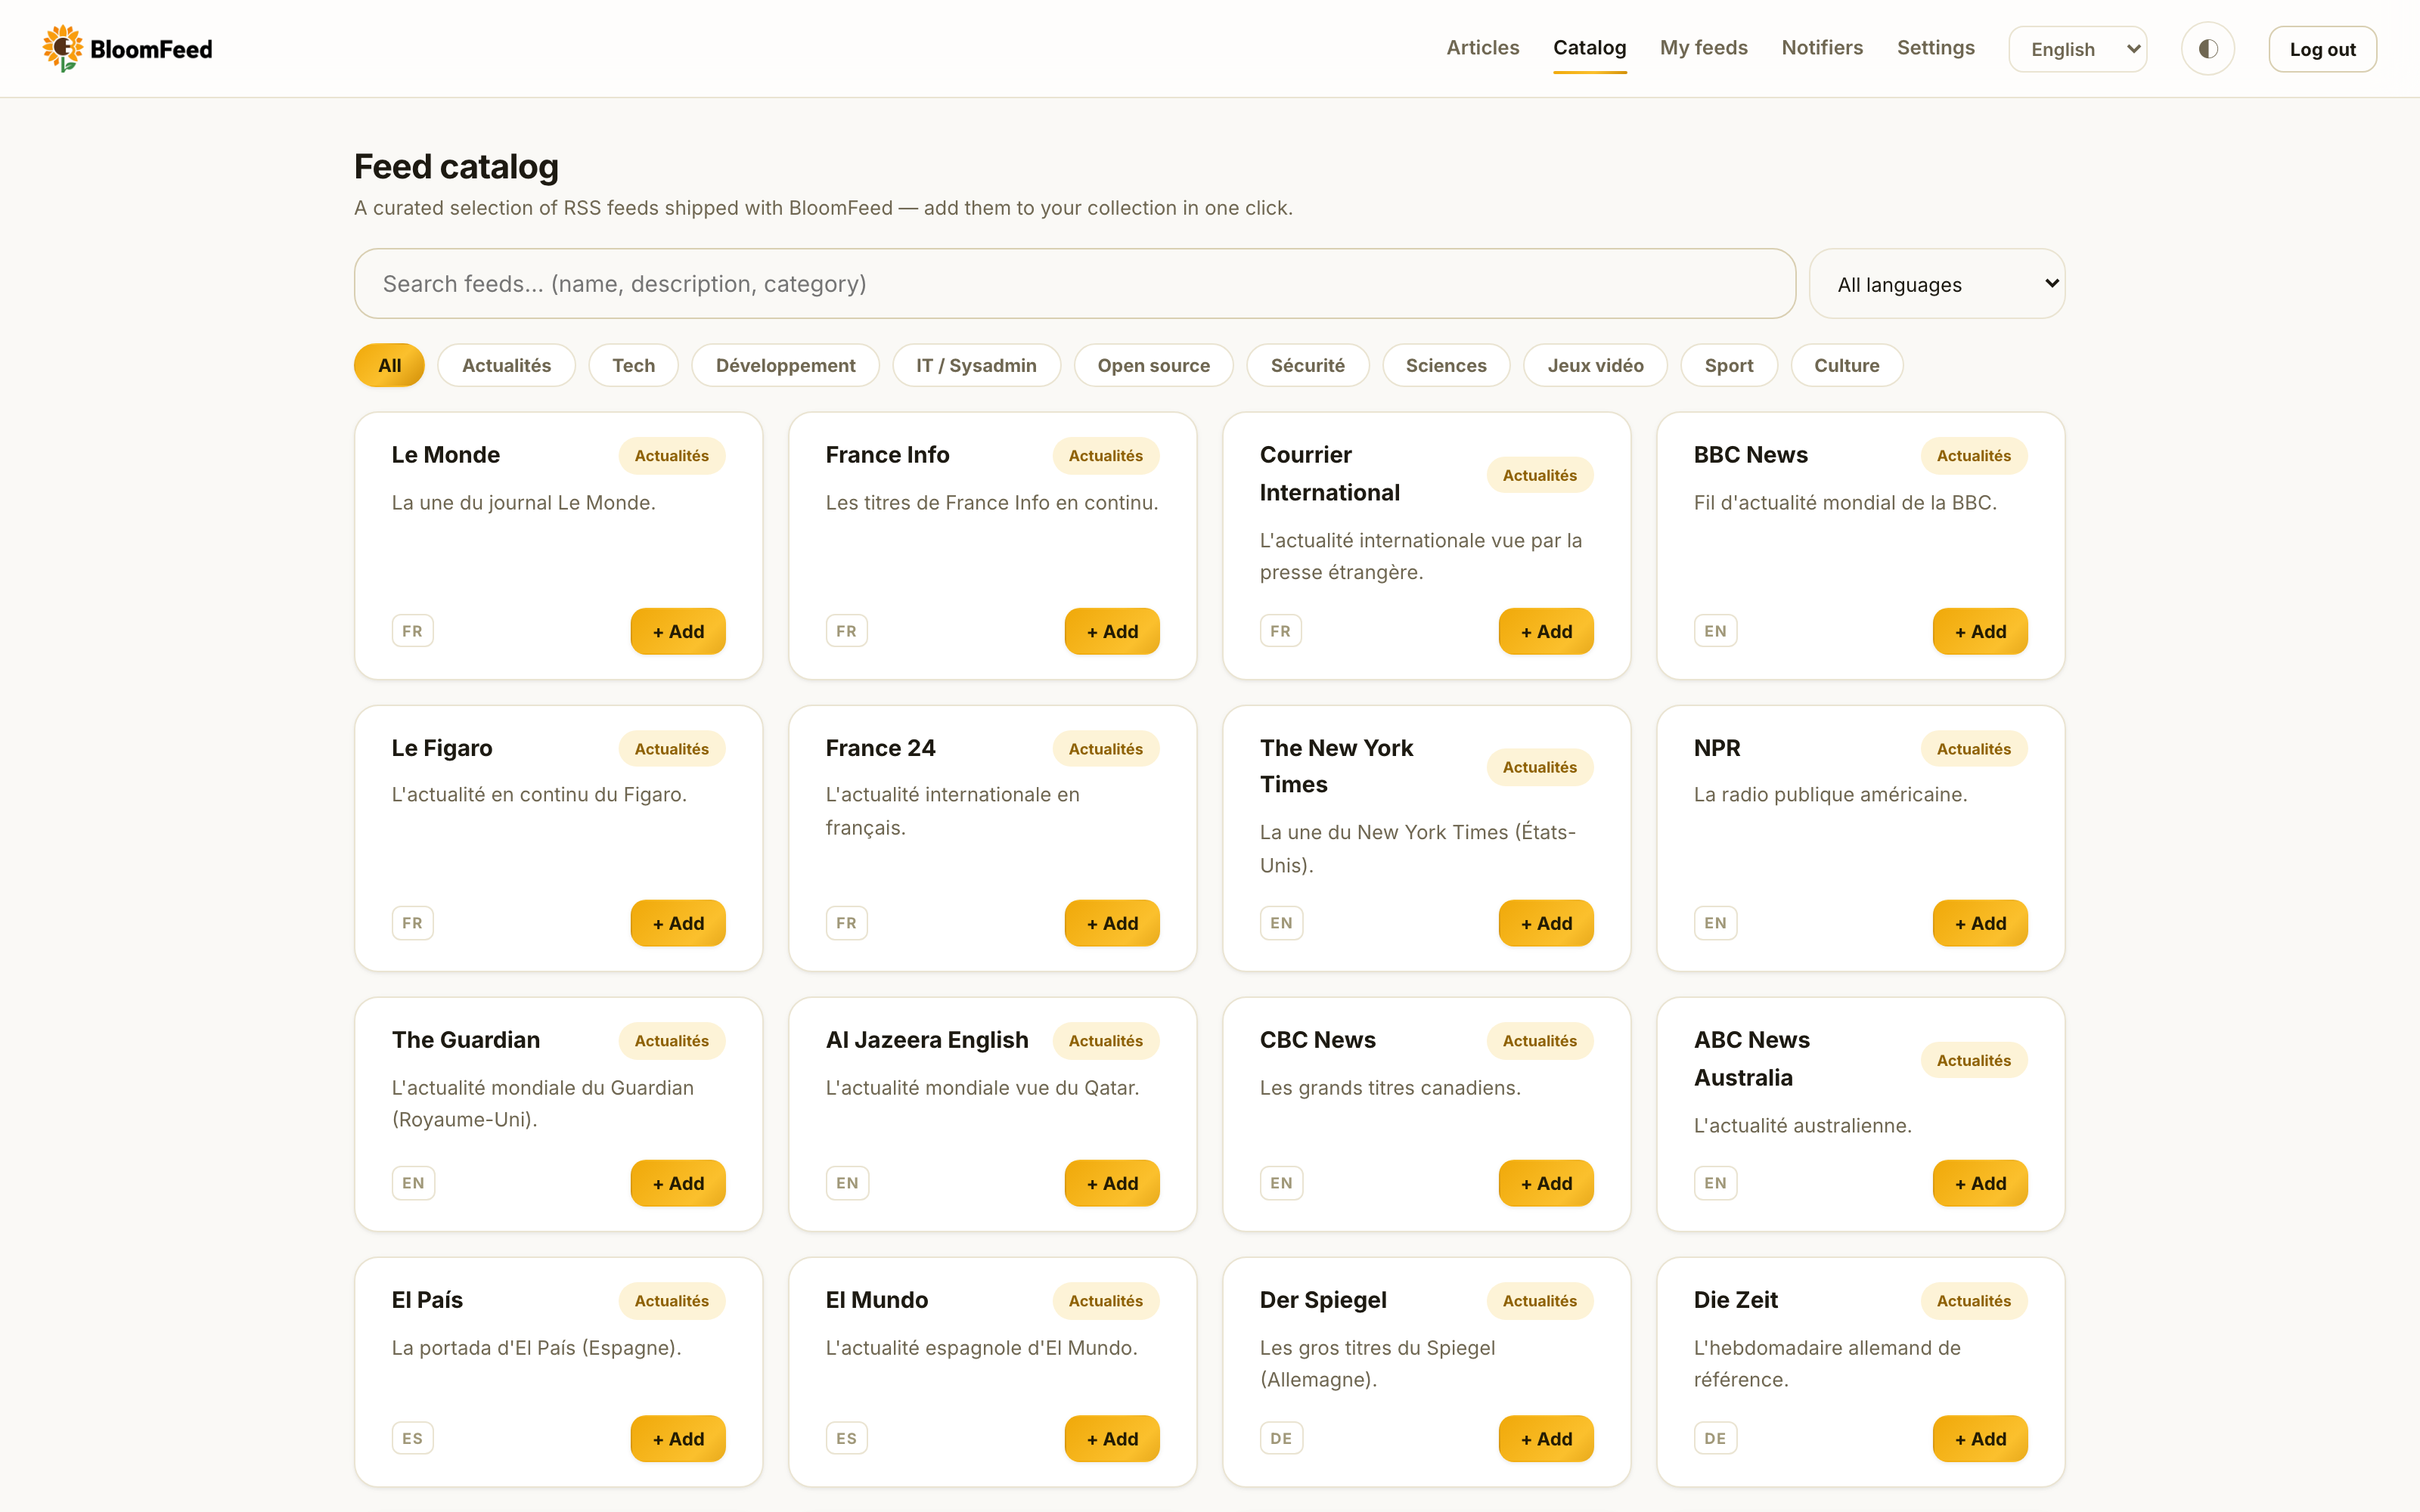Click the Actualités badge on Le Figaro card
Image resolution: width=2420 pixels, height=1512 pixels.
coord(671,749)
